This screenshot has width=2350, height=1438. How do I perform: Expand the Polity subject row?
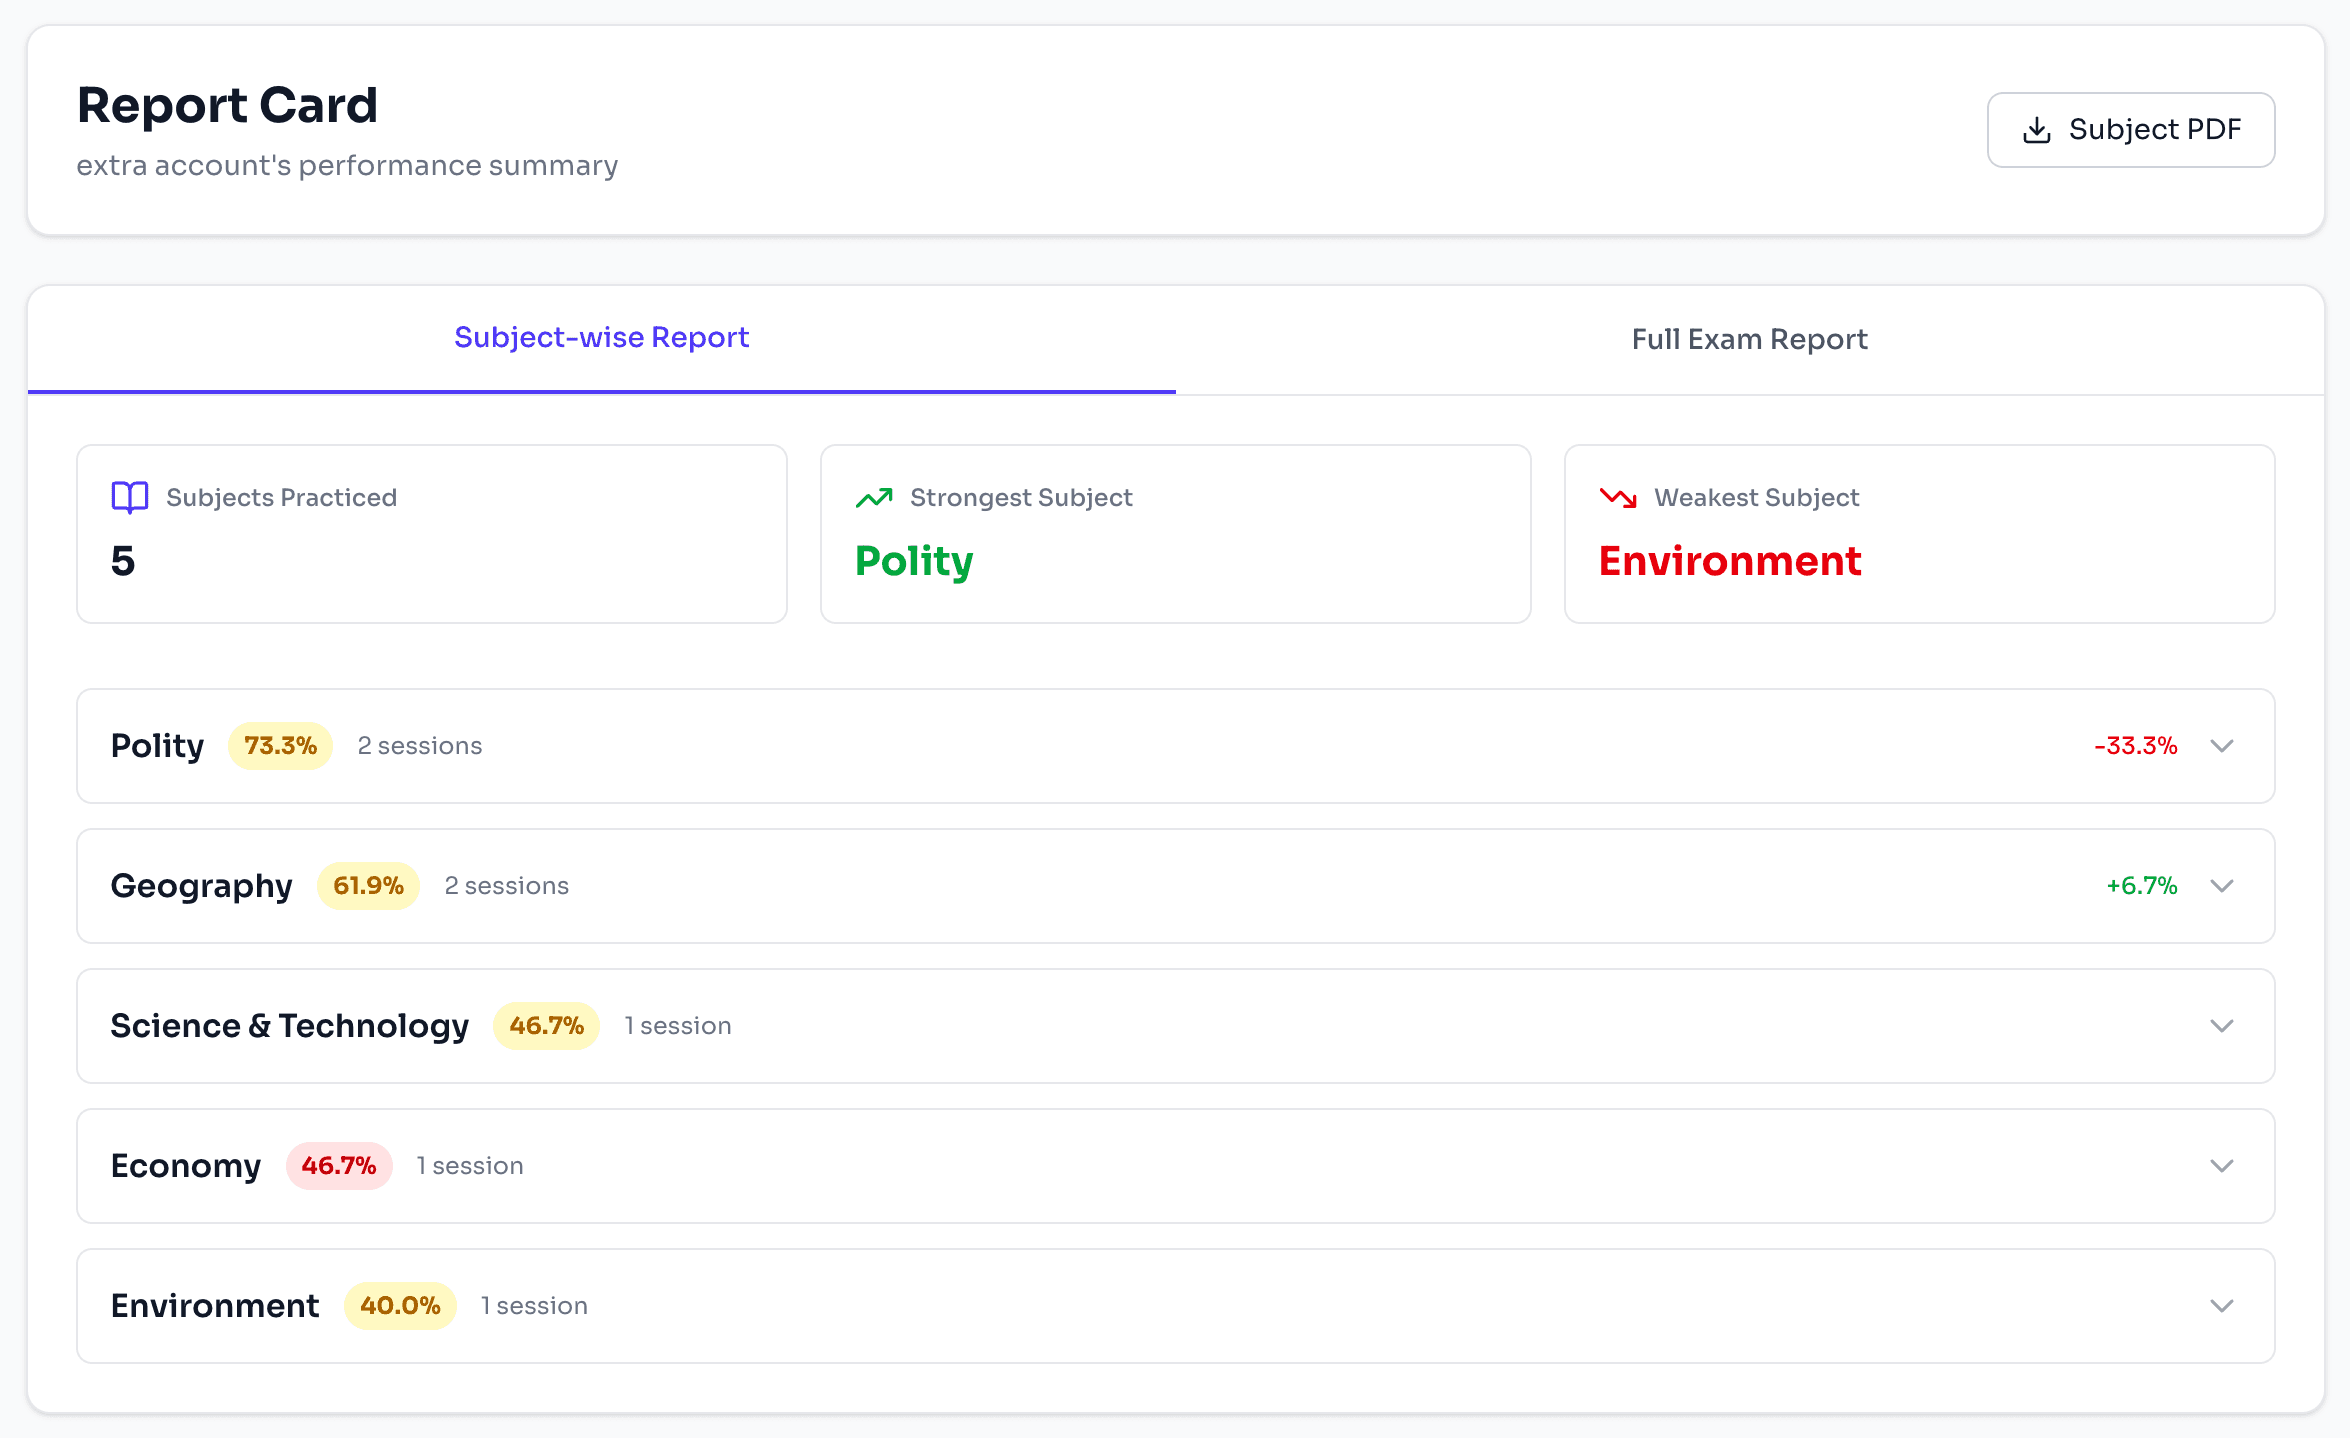[2222, 746]
